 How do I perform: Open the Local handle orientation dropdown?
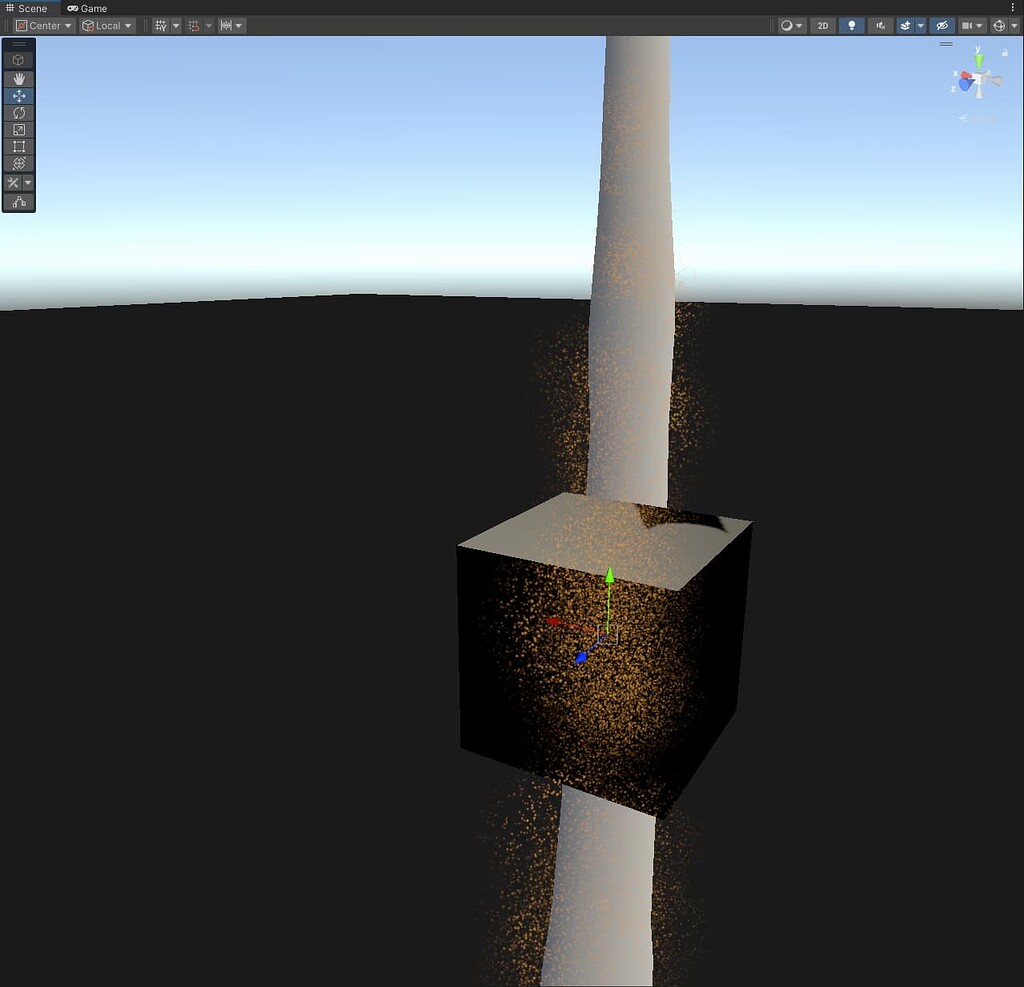click(x=106, y=25)
